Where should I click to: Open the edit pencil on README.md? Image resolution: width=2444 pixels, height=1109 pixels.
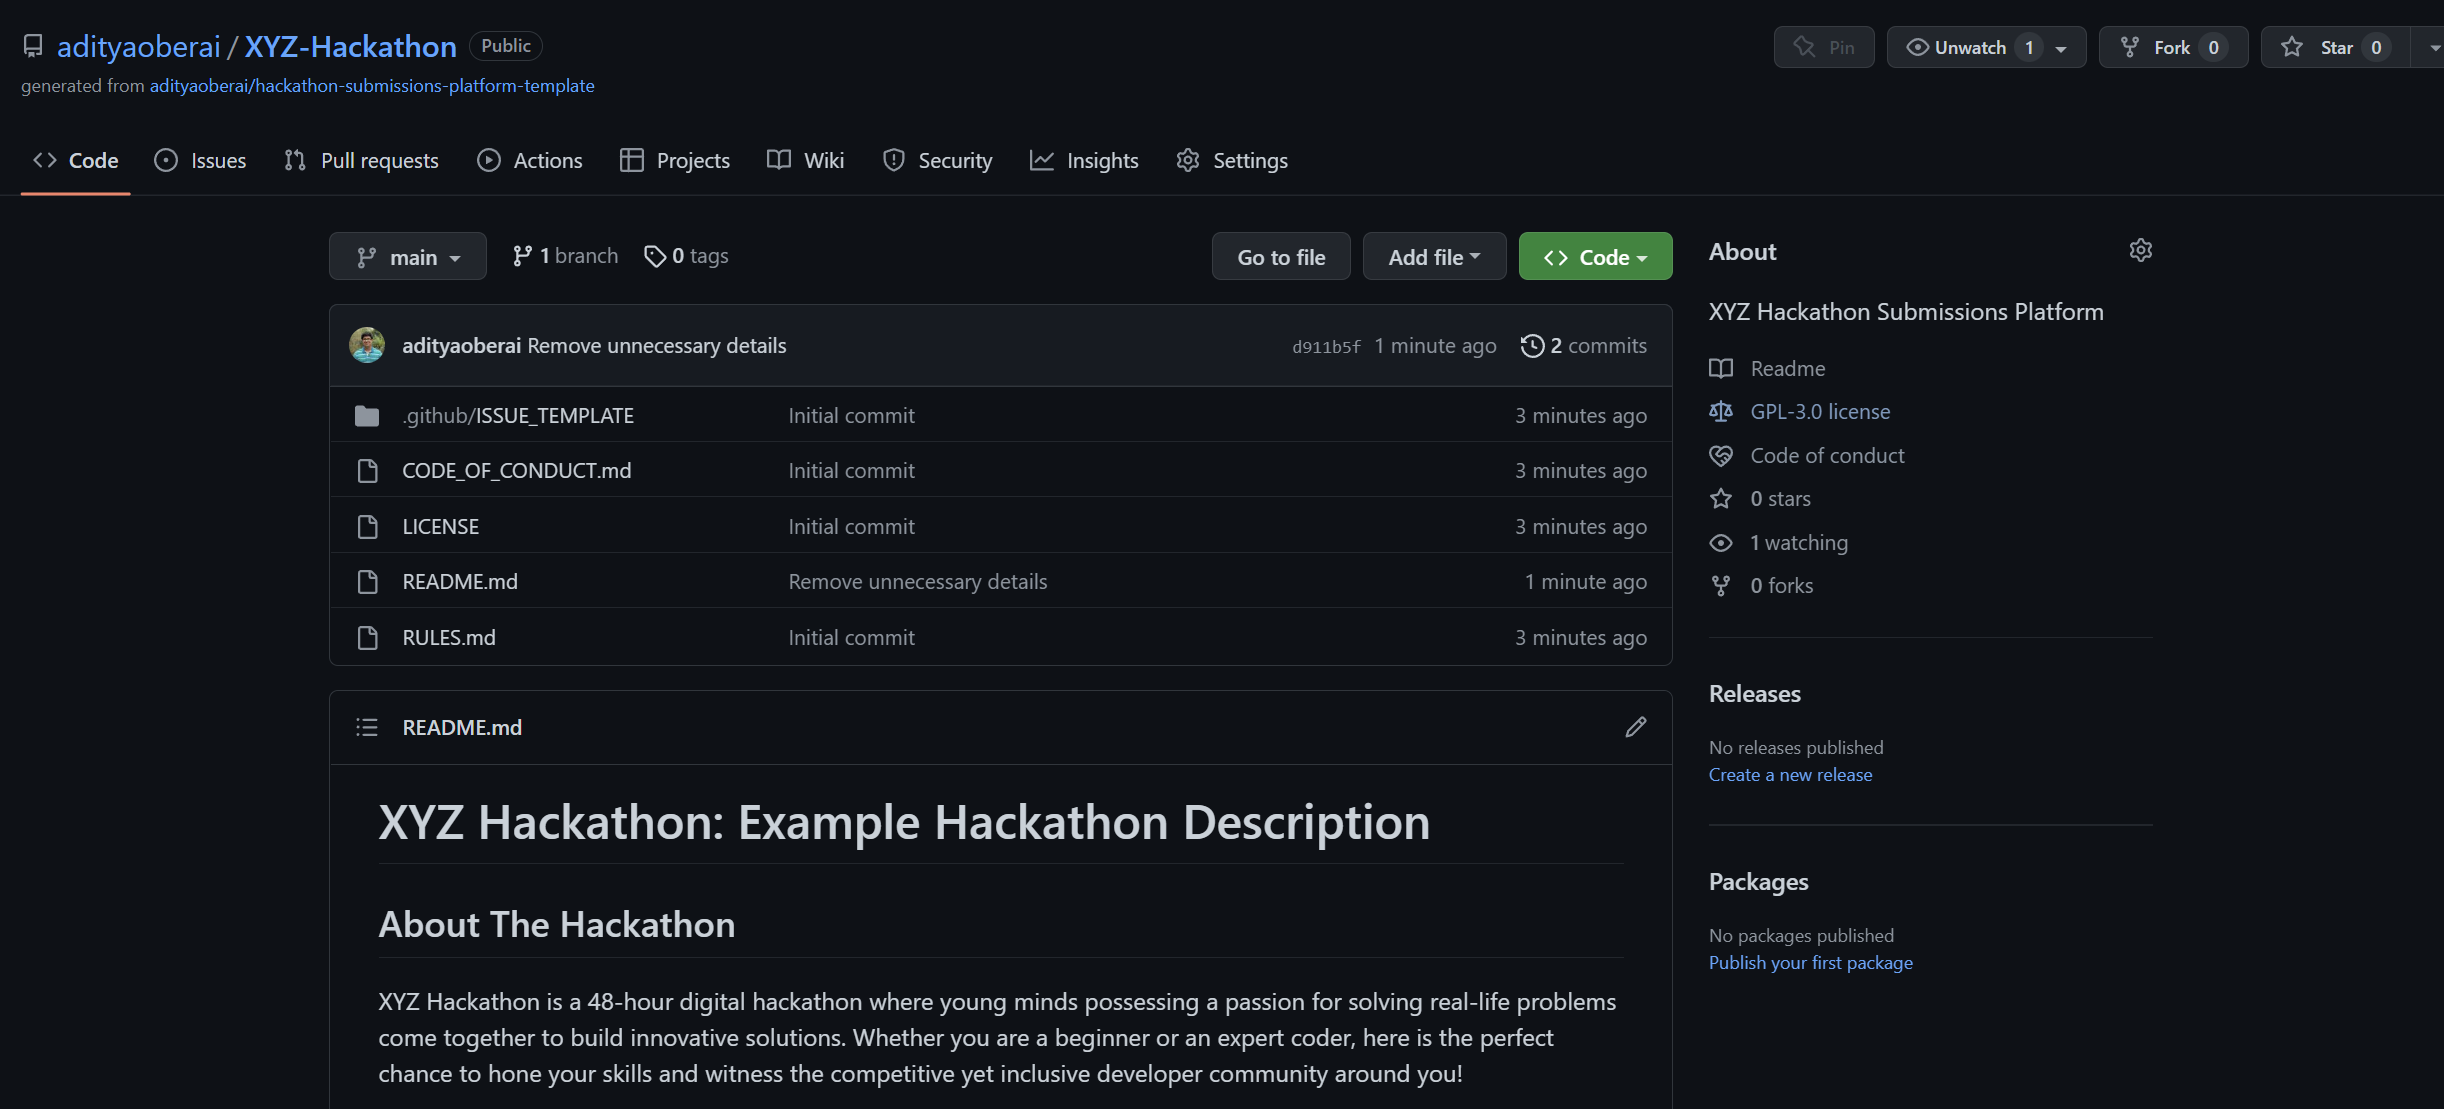[x=1635, y=727]
